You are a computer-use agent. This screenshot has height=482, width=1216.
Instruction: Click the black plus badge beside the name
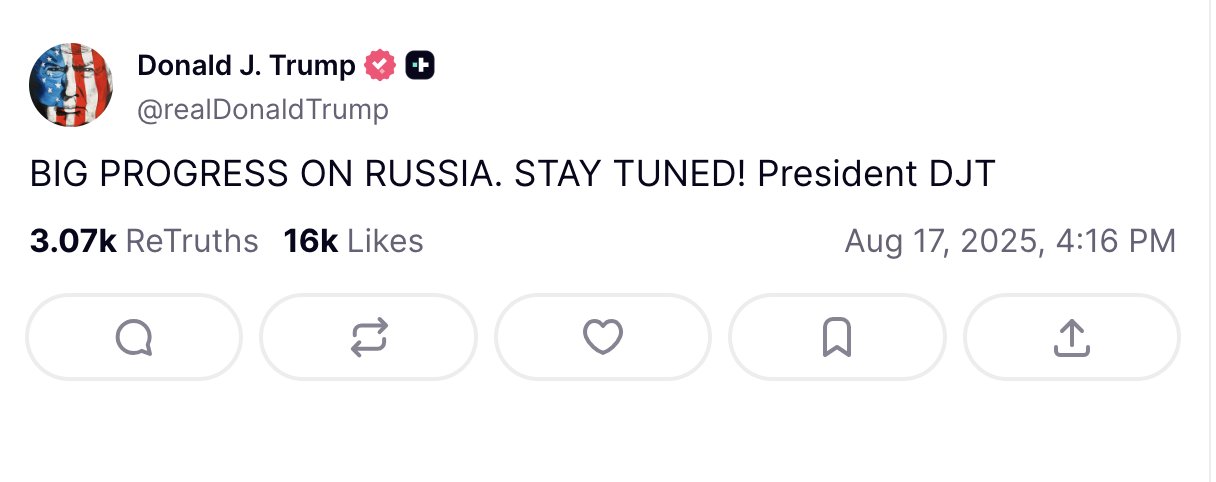point(420,66)
